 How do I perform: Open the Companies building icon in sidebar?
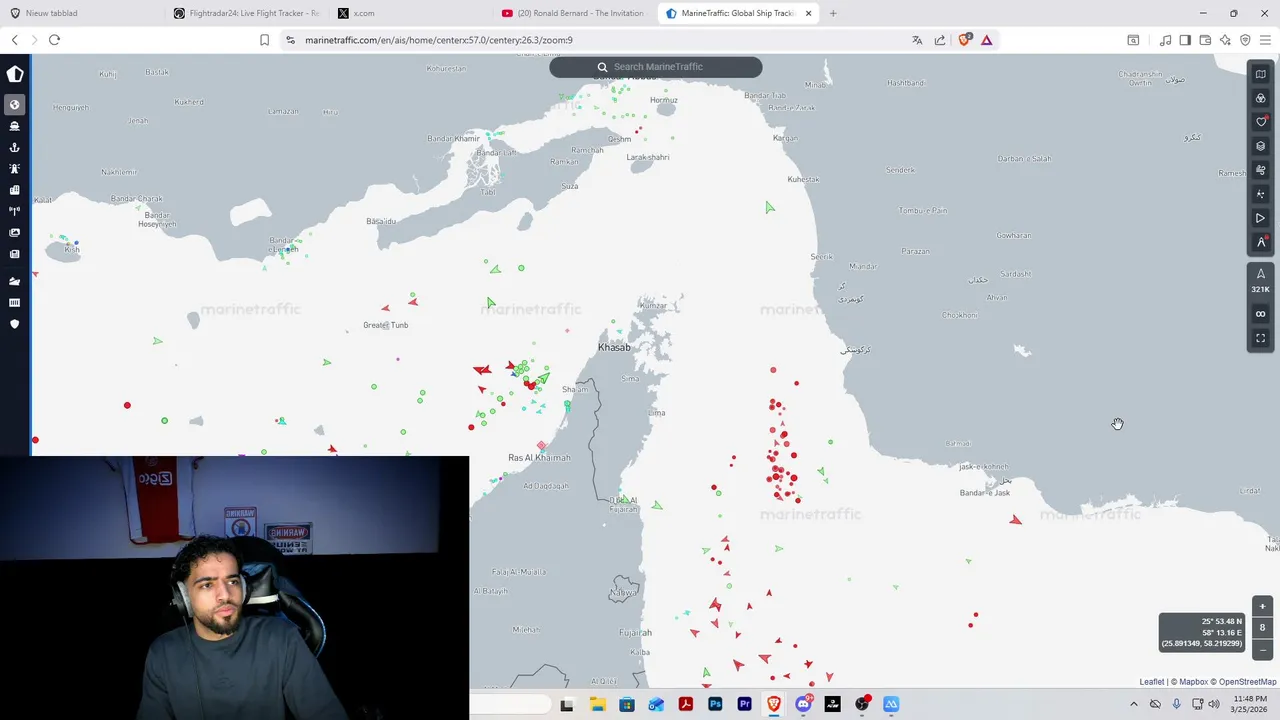coord(15,190)
